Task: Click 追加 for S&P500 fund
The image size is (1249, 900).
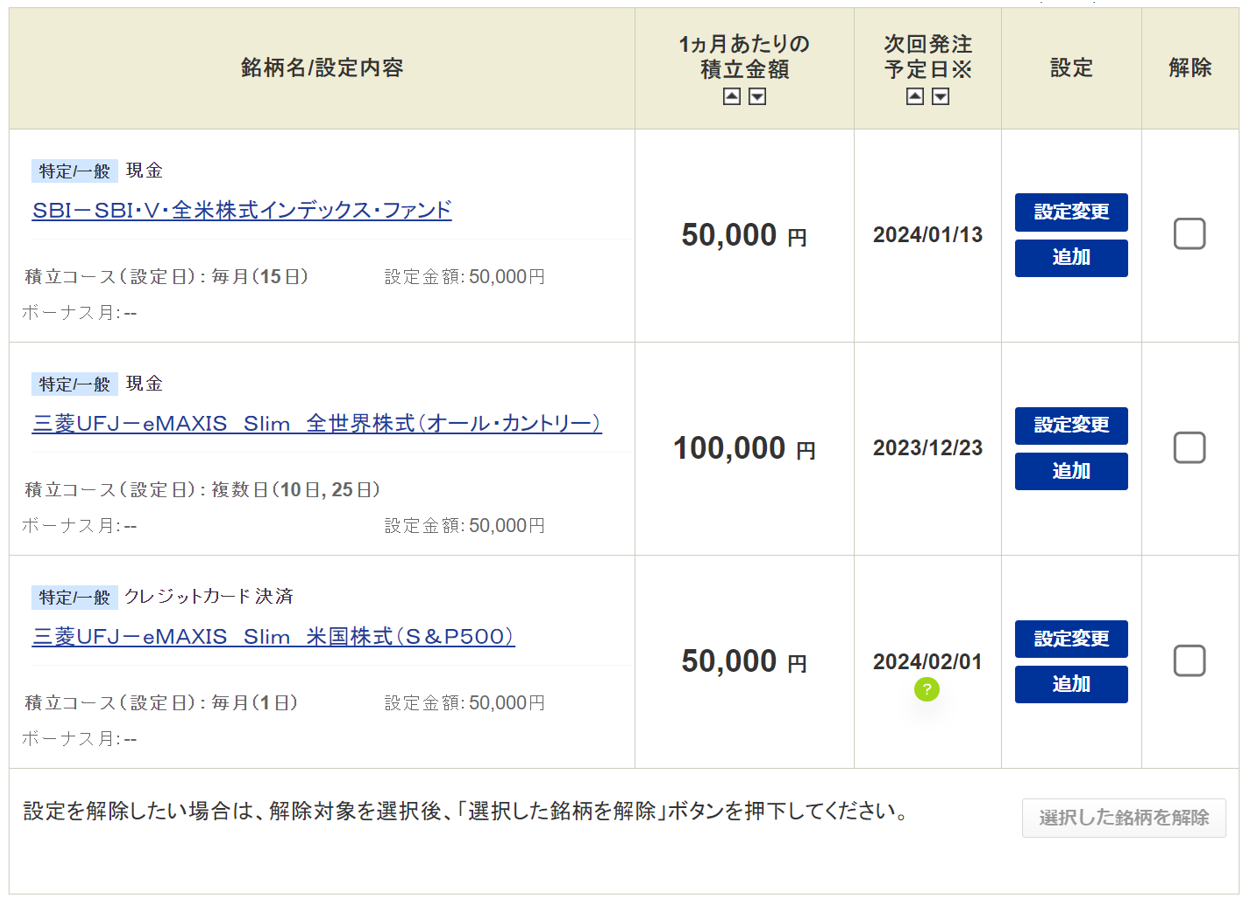Action: [1071, 684]
